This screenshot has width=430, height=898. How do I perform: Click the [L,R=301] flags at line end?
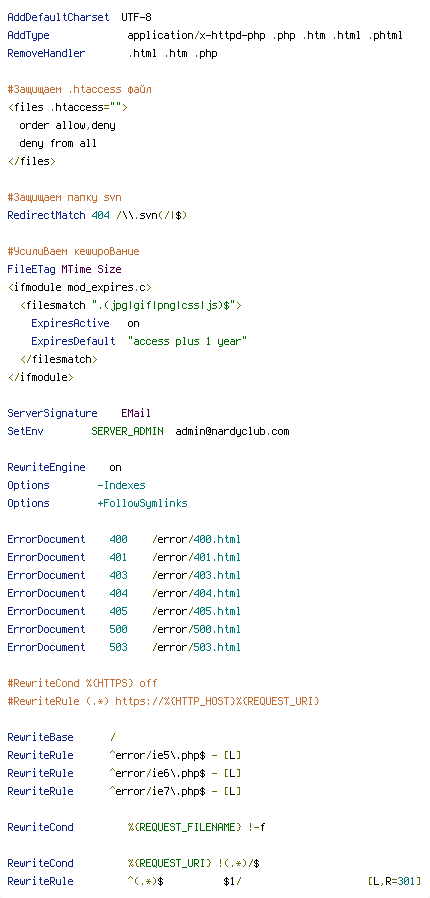395,881
